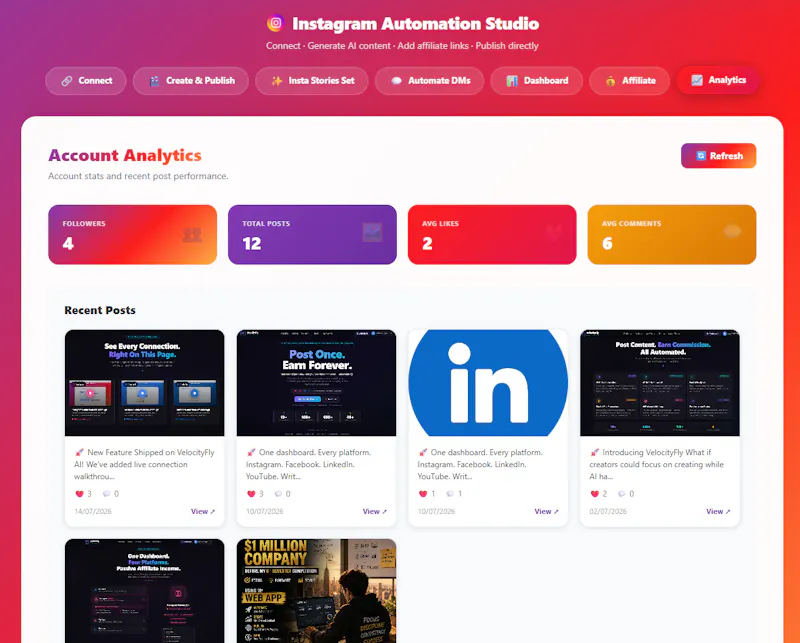This screenshot has height=643, width=800.
Task: Select the Affiliate tab
Action: pyautogui.click(x=629, y=81)
